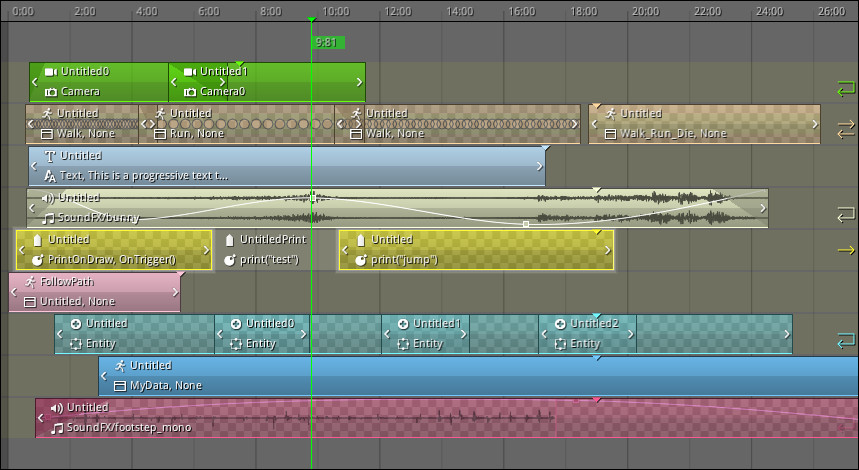
Task: Click the "Untitled, None" label in FollowPath clip
Action: click(77, 302)
